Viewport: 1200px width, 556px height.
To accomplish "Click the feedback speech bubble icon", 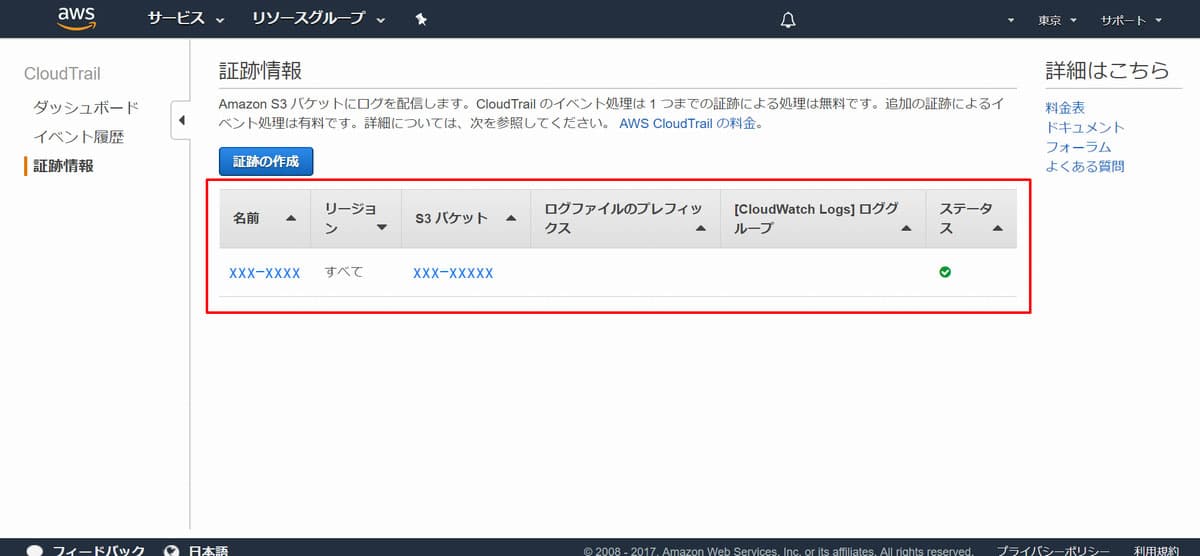I will 35,551.
